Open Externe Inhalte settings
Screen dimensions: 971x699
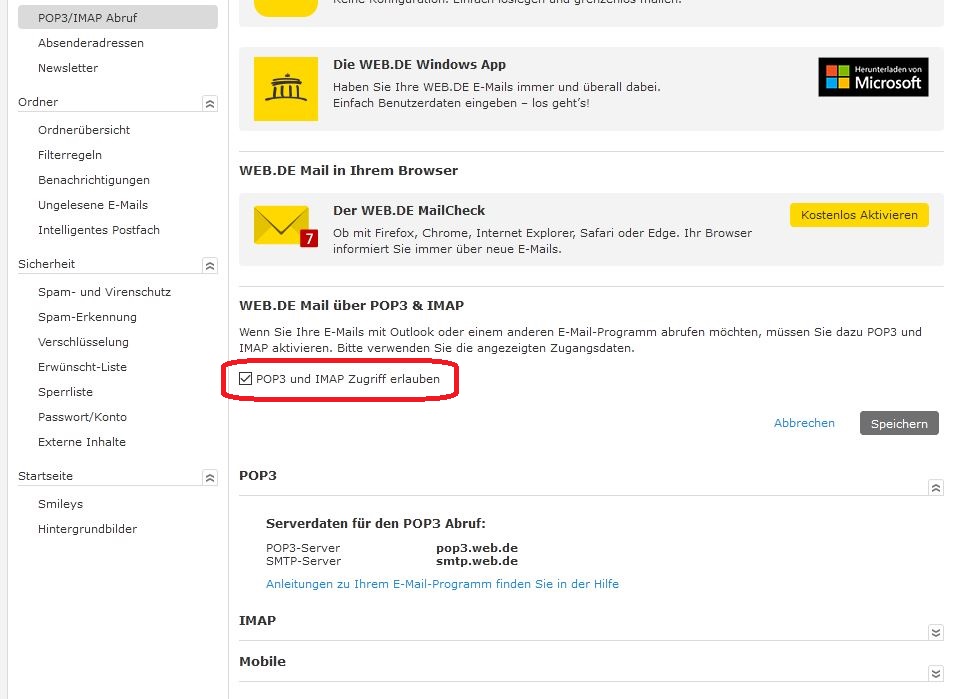click(x=82, y=442)
